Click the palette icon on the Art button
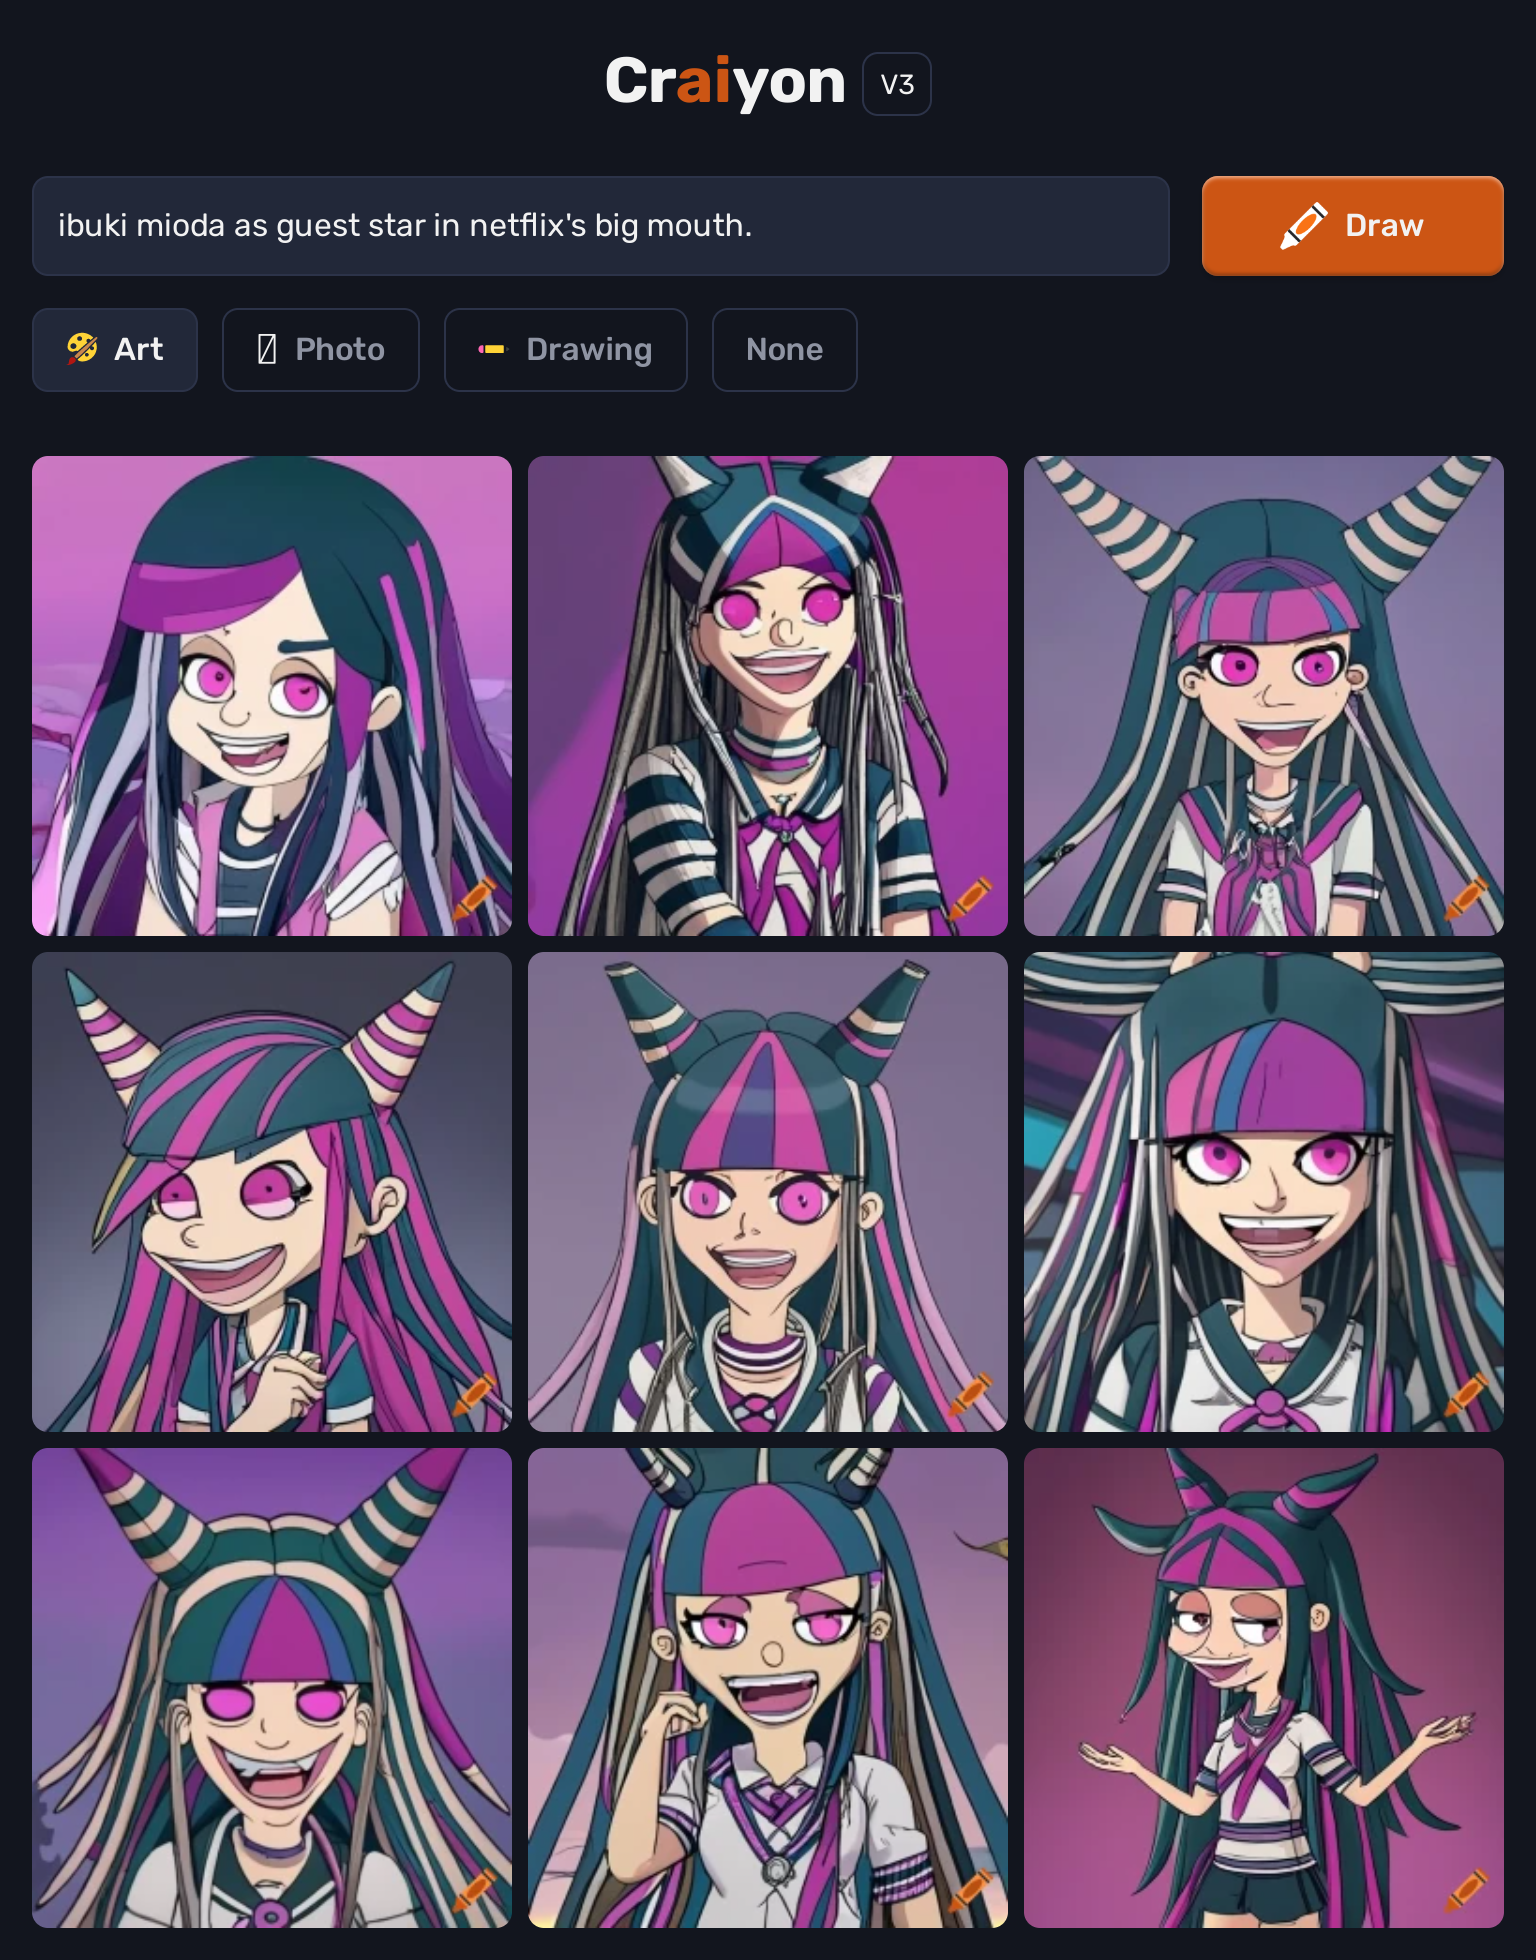Viewport: 1536px width, 1960px height. click(x=82, y=349)
